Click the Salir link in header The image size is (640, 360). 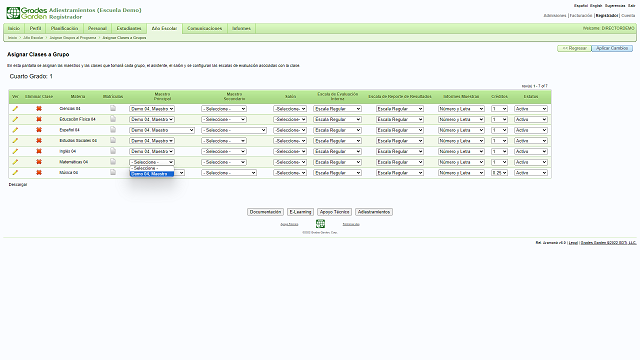[632, 6]
